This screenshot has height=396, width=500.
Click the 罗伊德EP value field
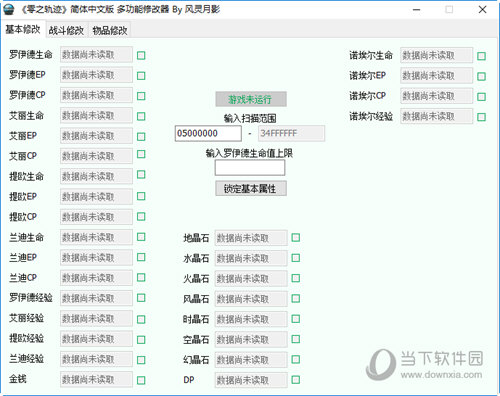coord(96,75)
